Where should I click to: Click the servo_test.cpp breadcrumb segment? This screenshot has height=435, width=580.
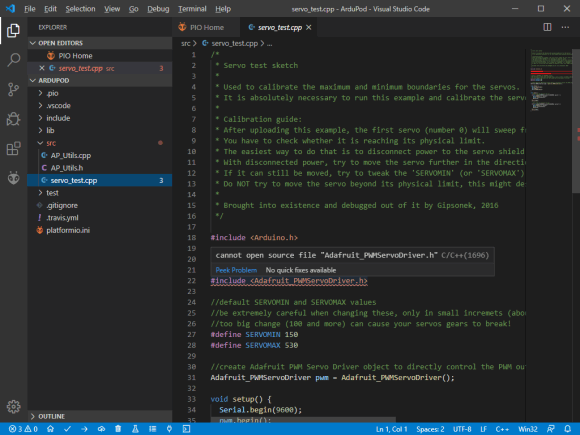[x=230, y=44]
